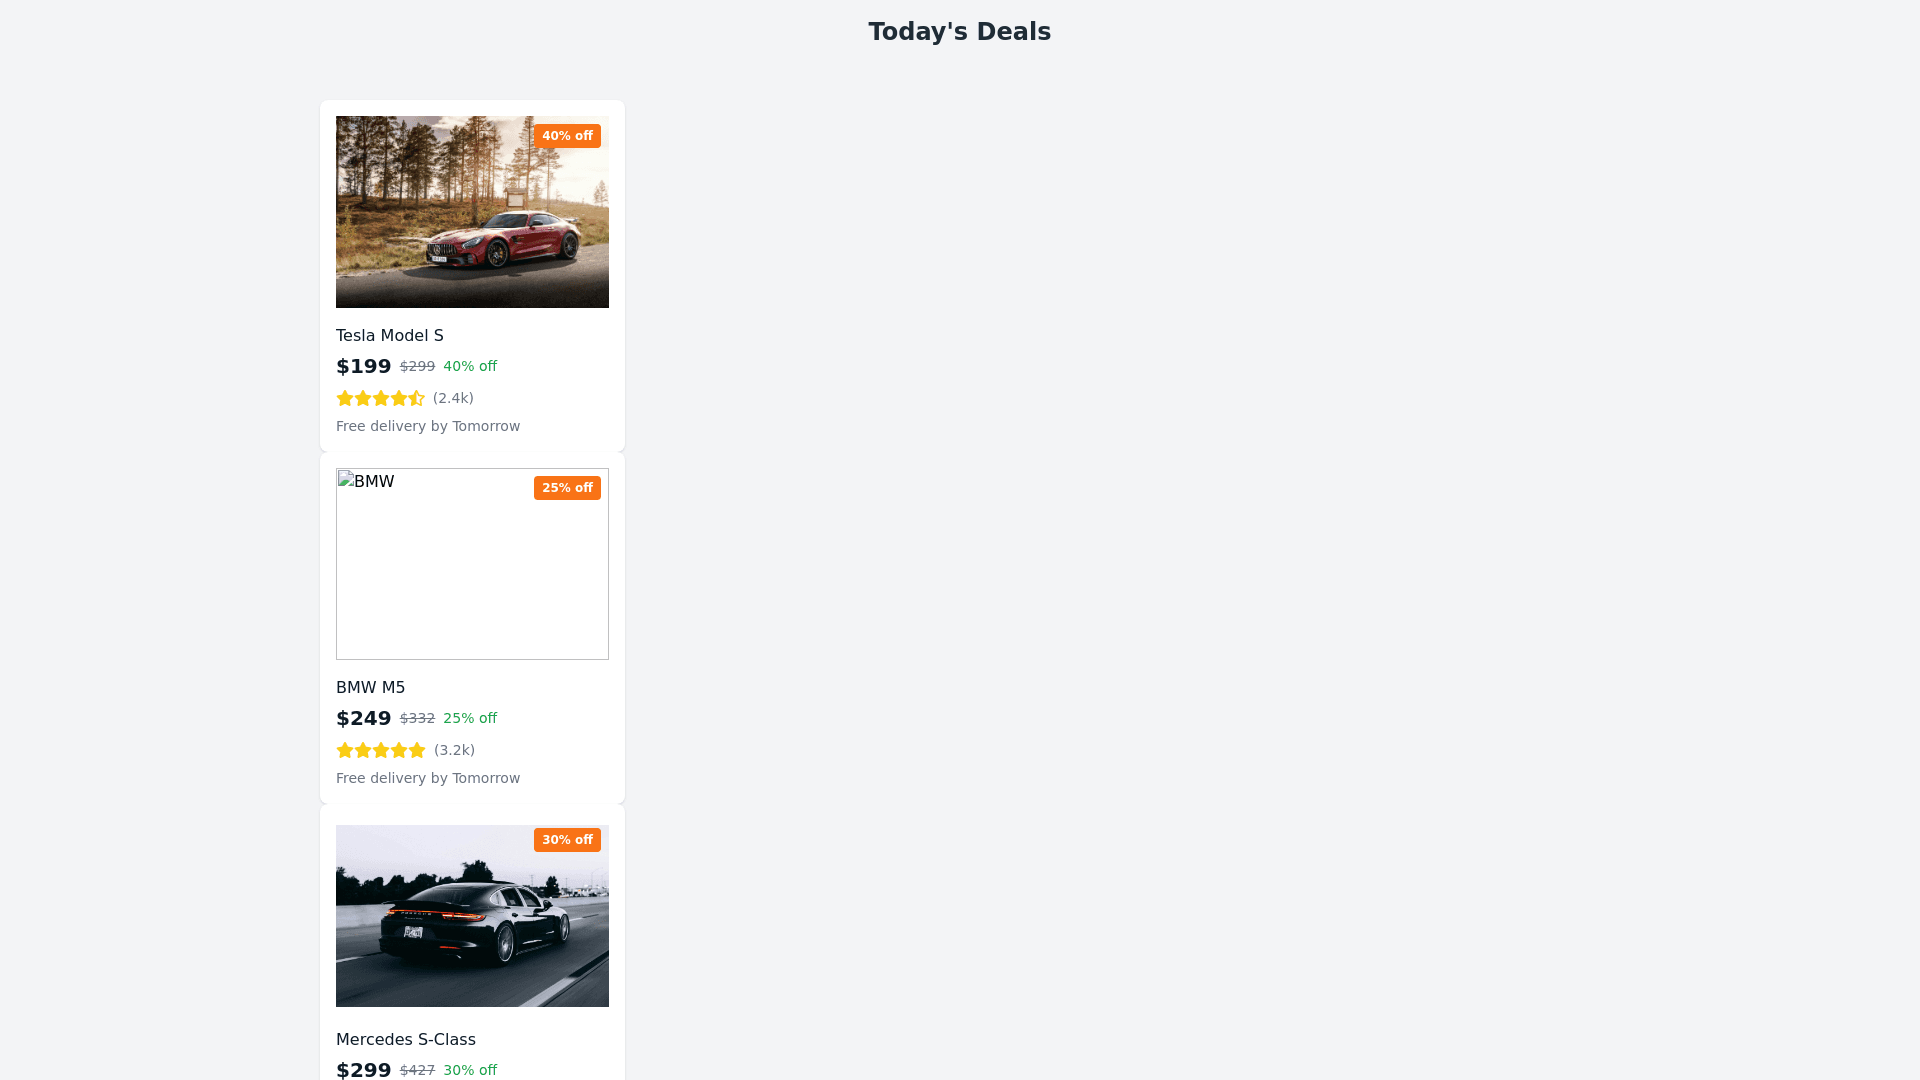Click the $249 price
The height and width of the screenshot is (1080, 1920).
click(x=364, y=719)
